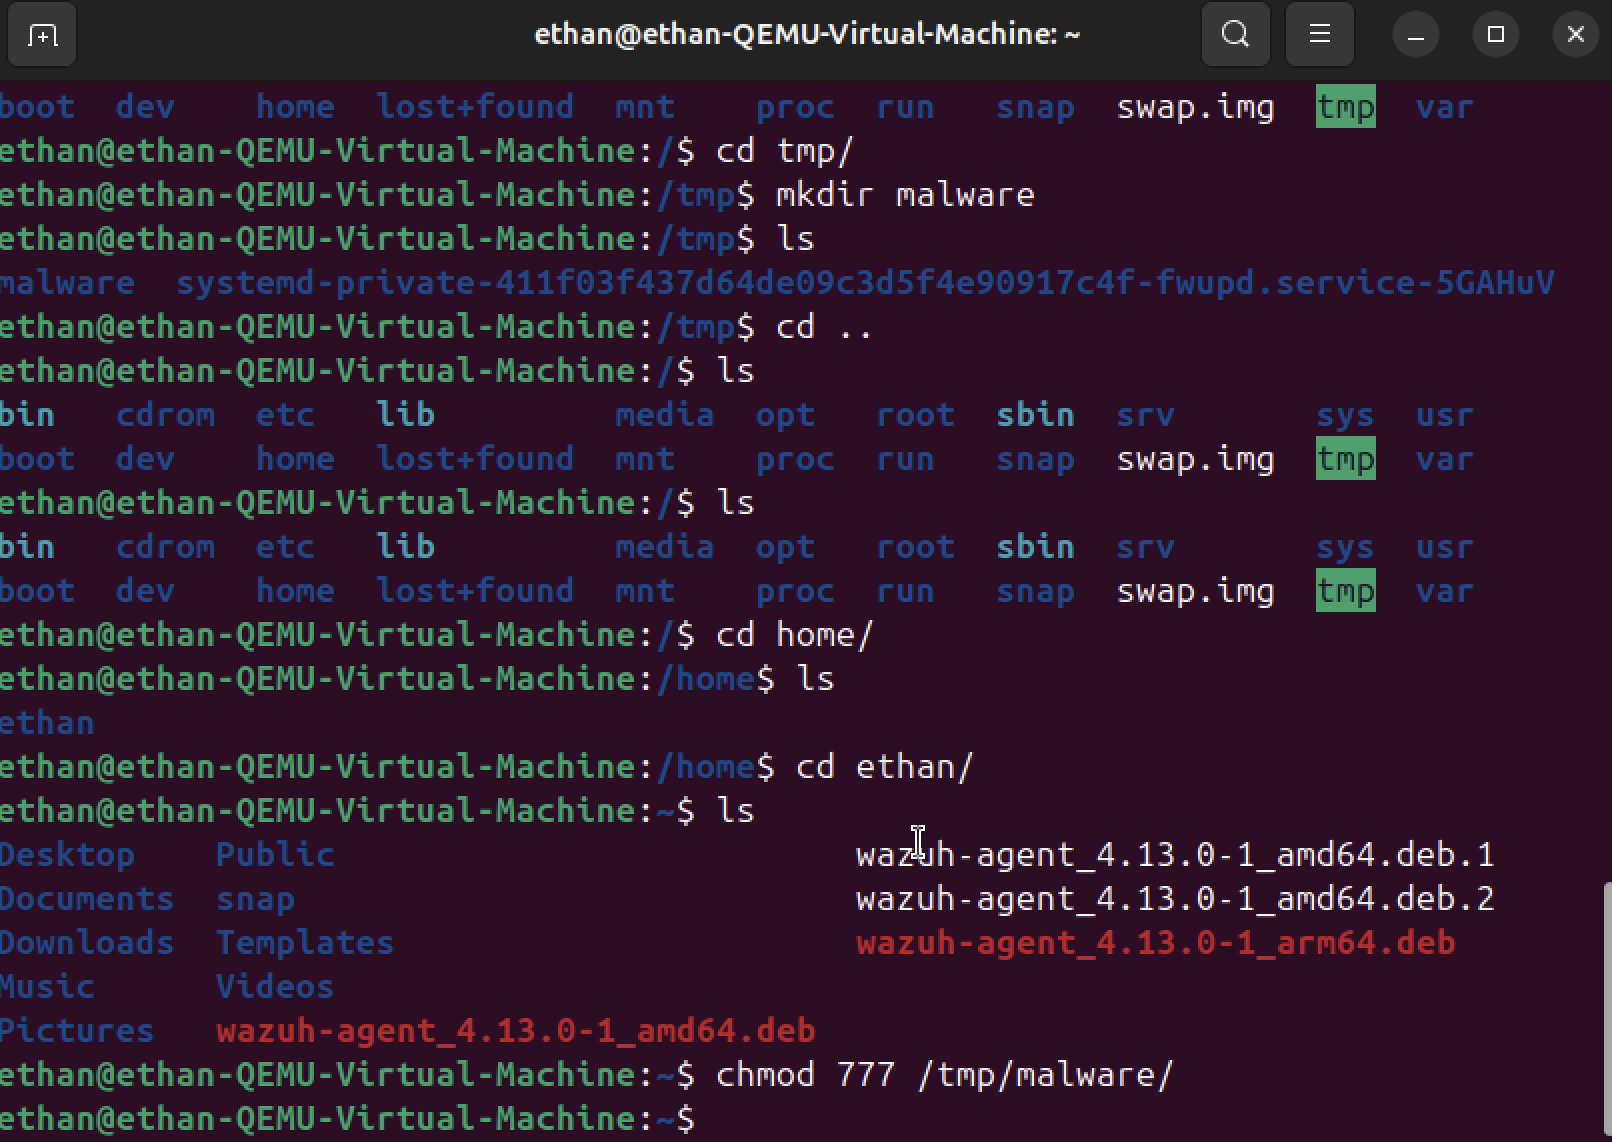
Task: Open the hamburger main menu
Action: click(1320, 35)
